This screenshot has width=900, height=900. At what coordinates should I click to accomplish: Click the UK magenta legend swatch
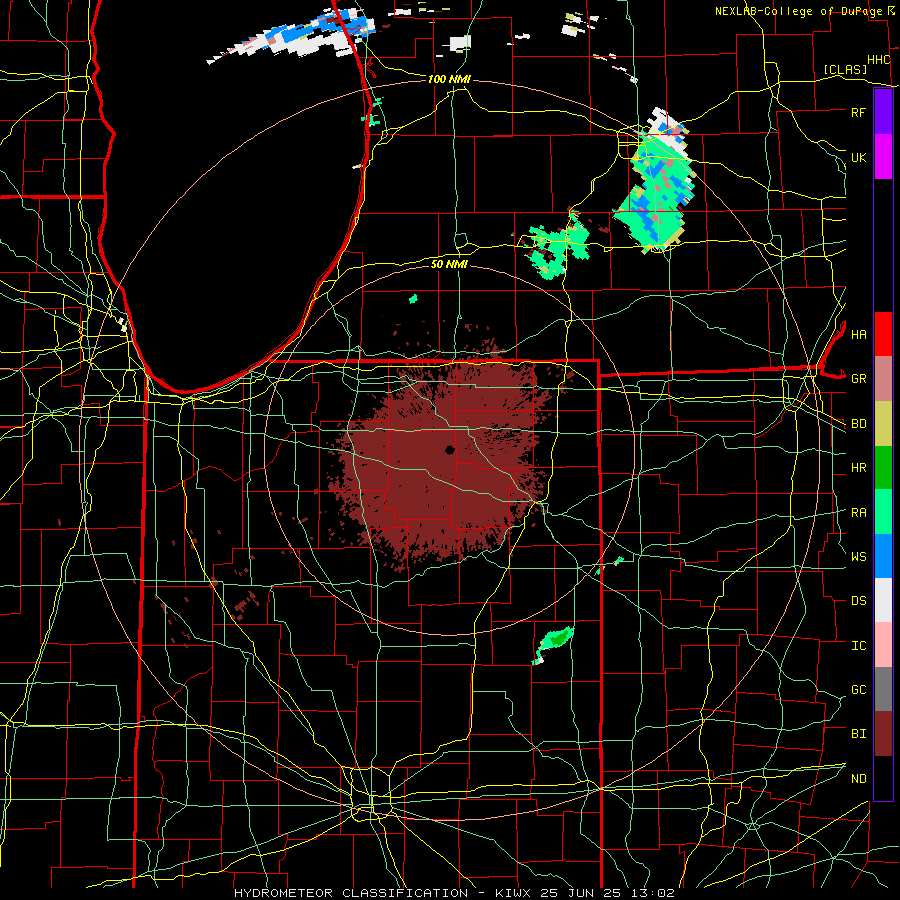coord(883,157)
